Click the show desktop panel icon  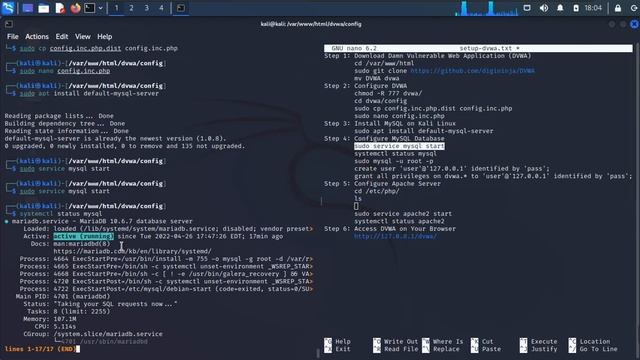28,8
